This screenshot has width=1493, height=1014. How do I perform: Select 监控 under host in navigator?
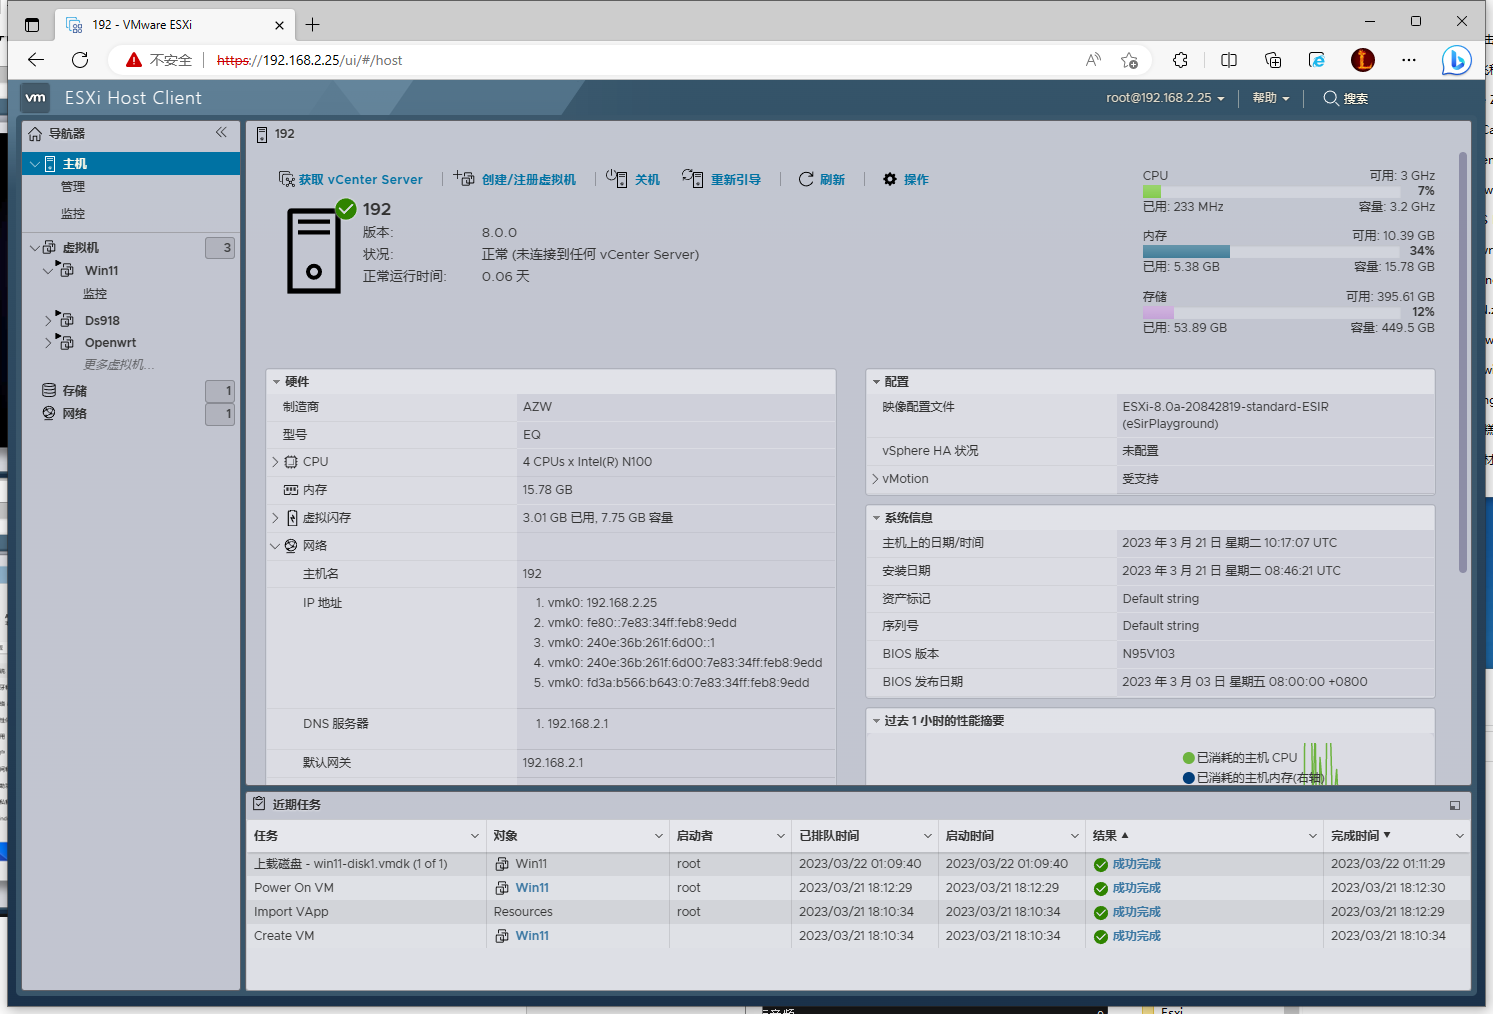tap(73, 214)
